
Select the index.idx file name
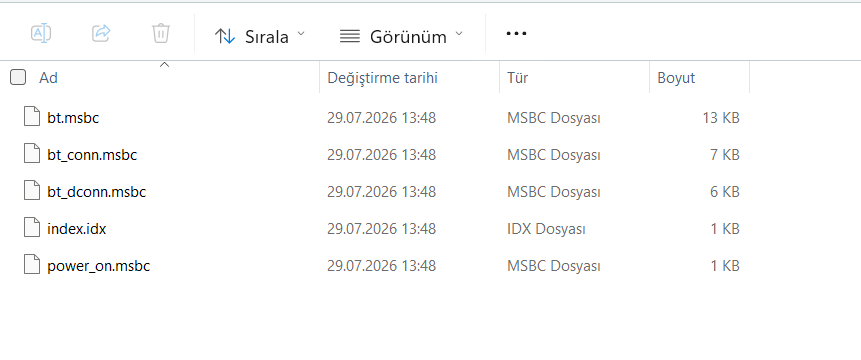coord(77,229)
